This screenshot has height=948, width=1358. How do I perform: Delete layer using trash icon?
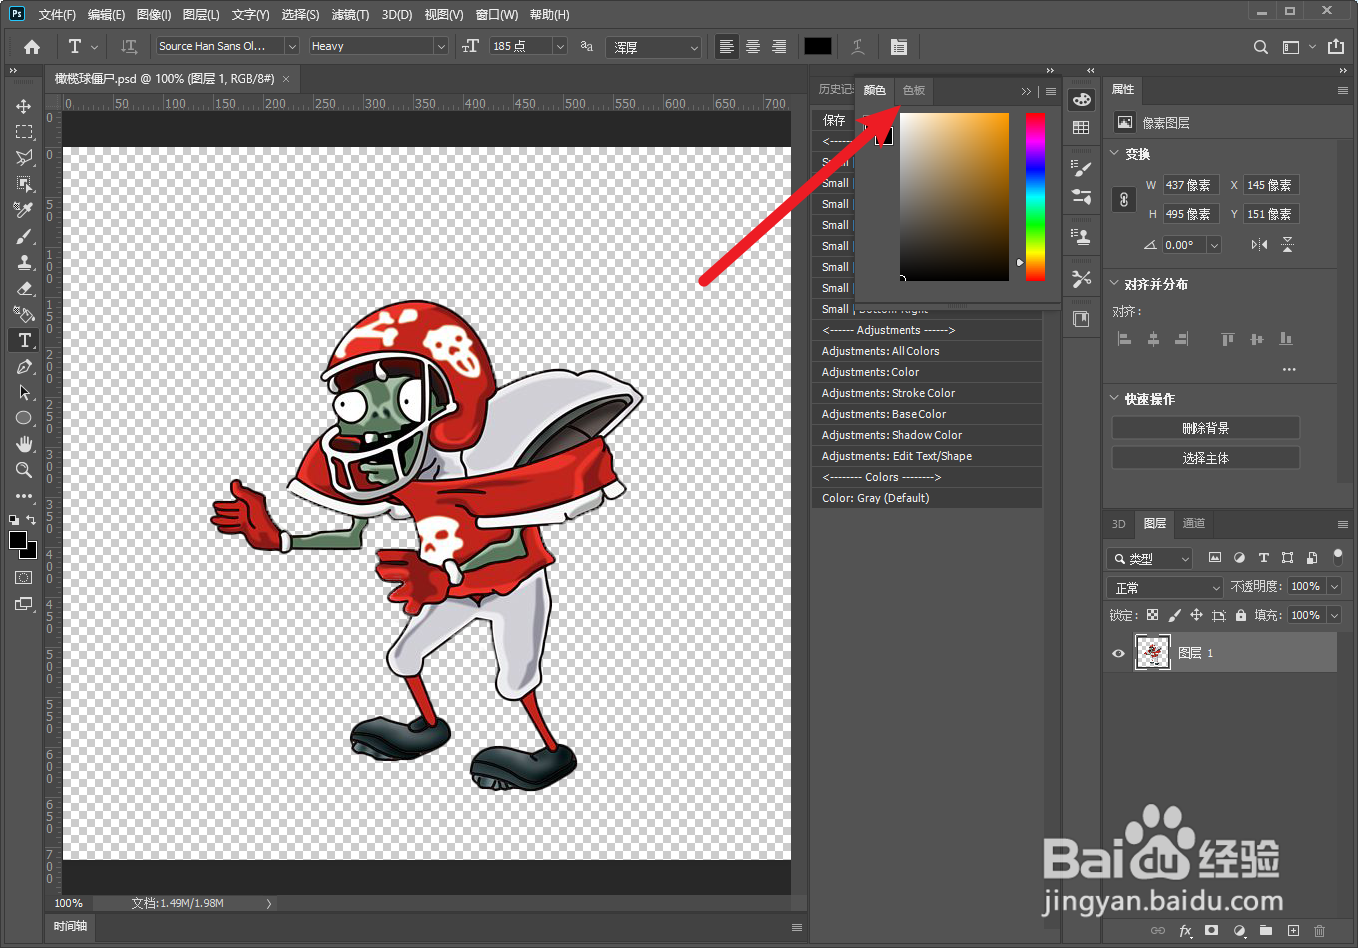click(1319, 930)
